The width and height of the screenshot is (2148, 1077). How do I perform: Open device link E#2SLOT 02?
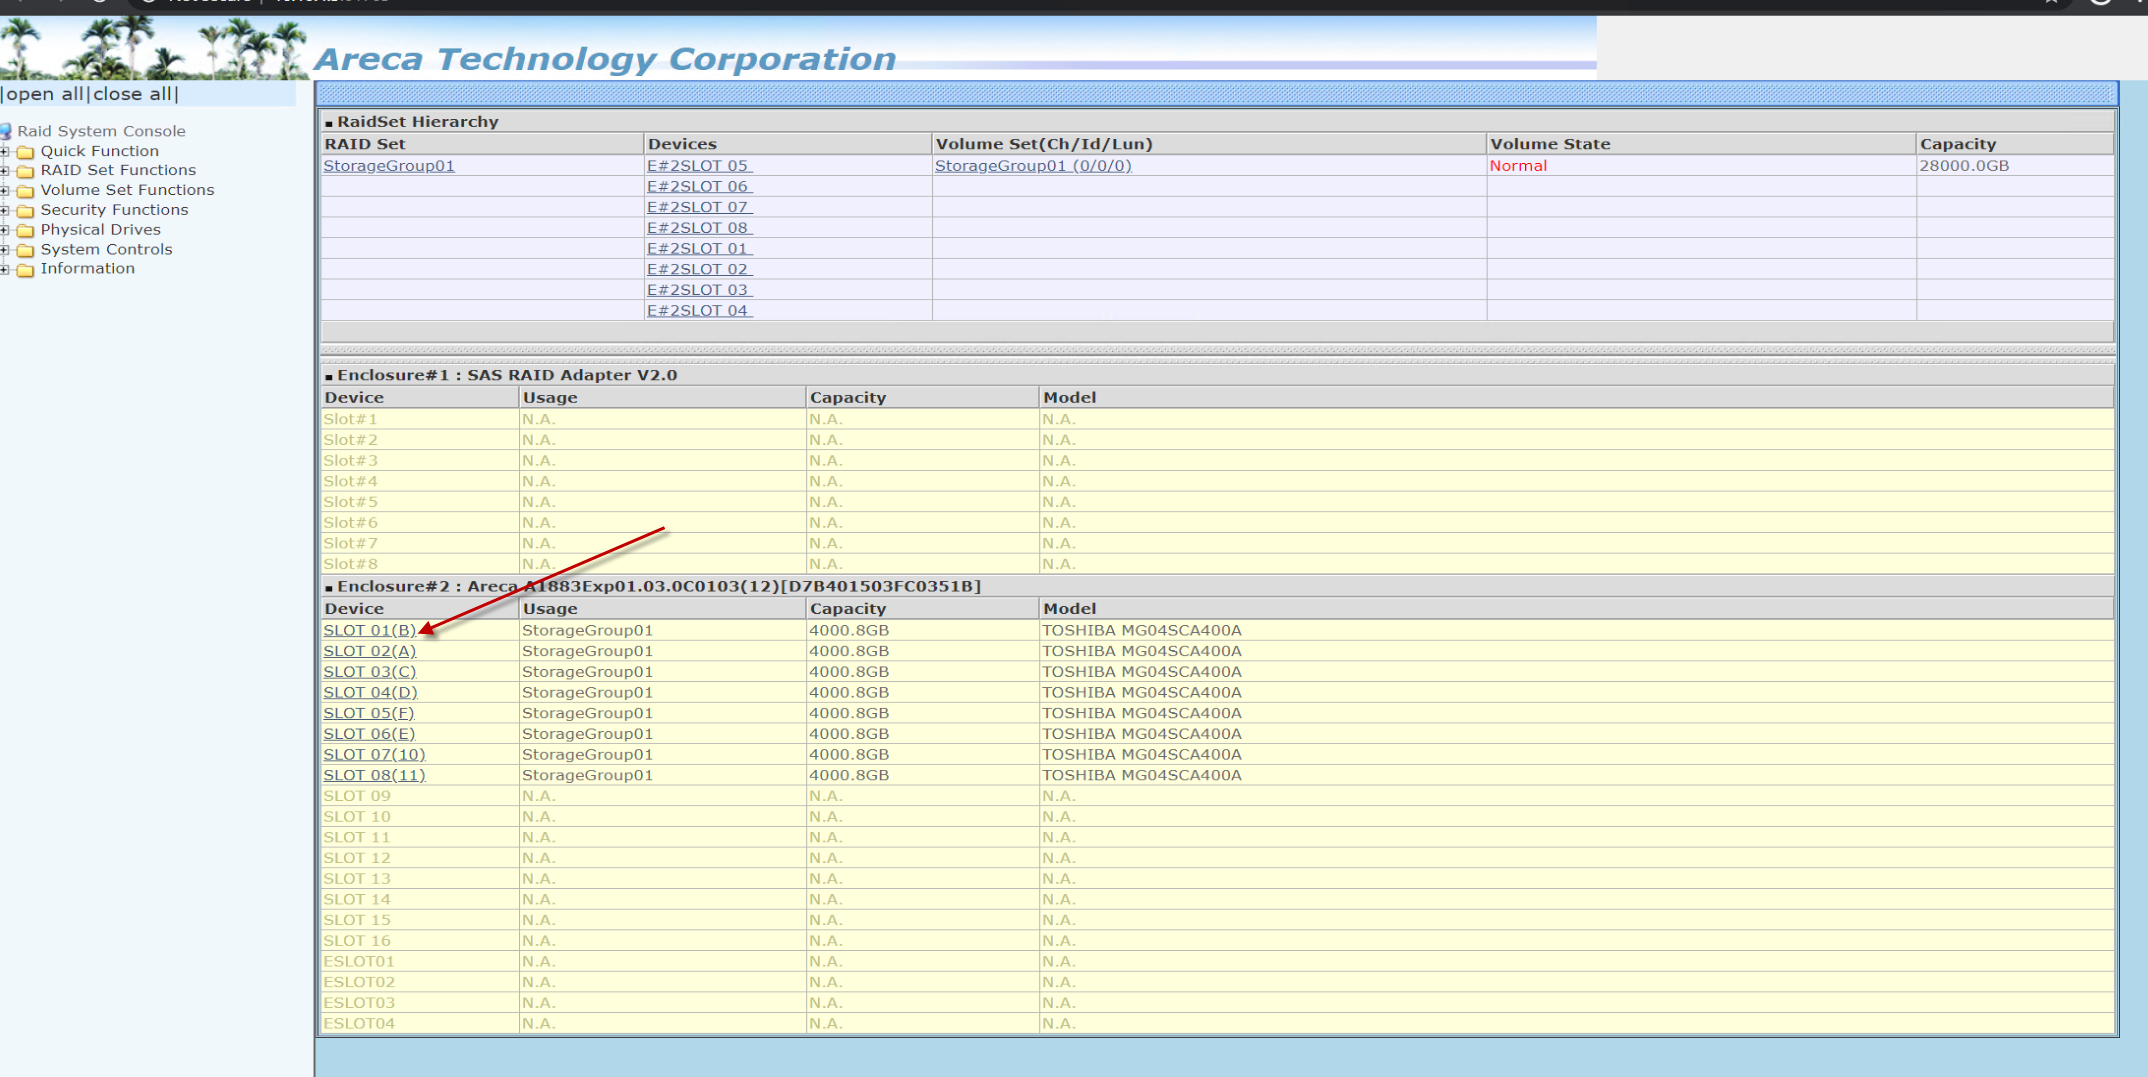699,269
